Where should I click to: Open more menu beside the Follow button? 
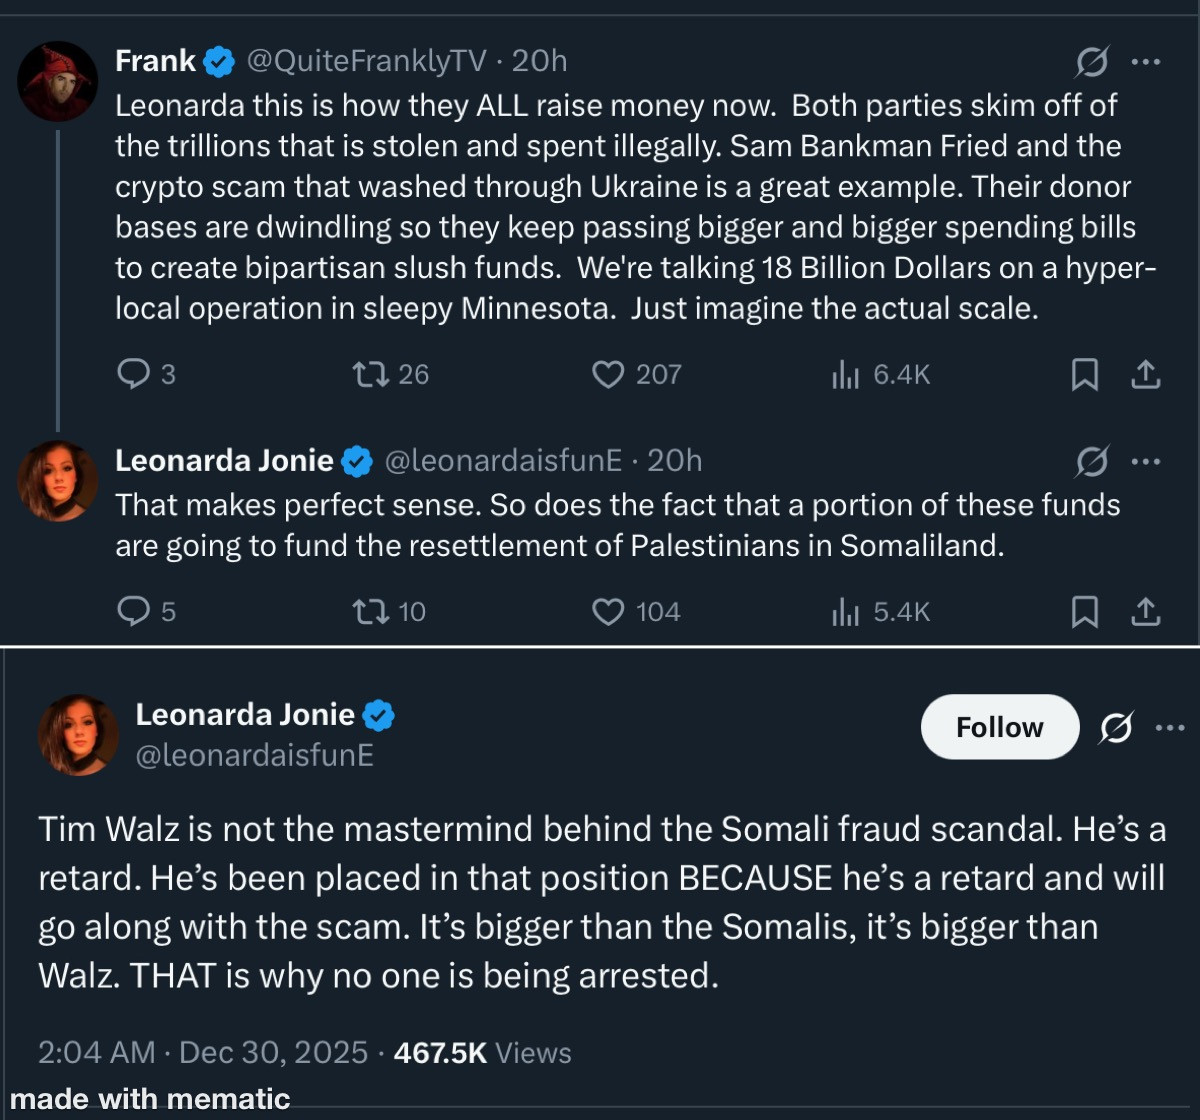(1169, 728)
